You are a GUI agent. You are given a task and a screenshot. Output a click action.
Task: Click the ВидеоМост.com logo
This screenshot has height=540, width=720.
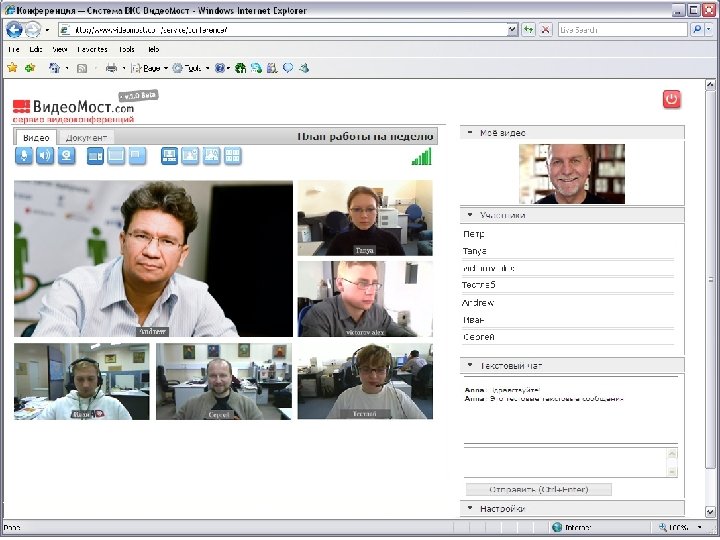click(x=73, y=108)
